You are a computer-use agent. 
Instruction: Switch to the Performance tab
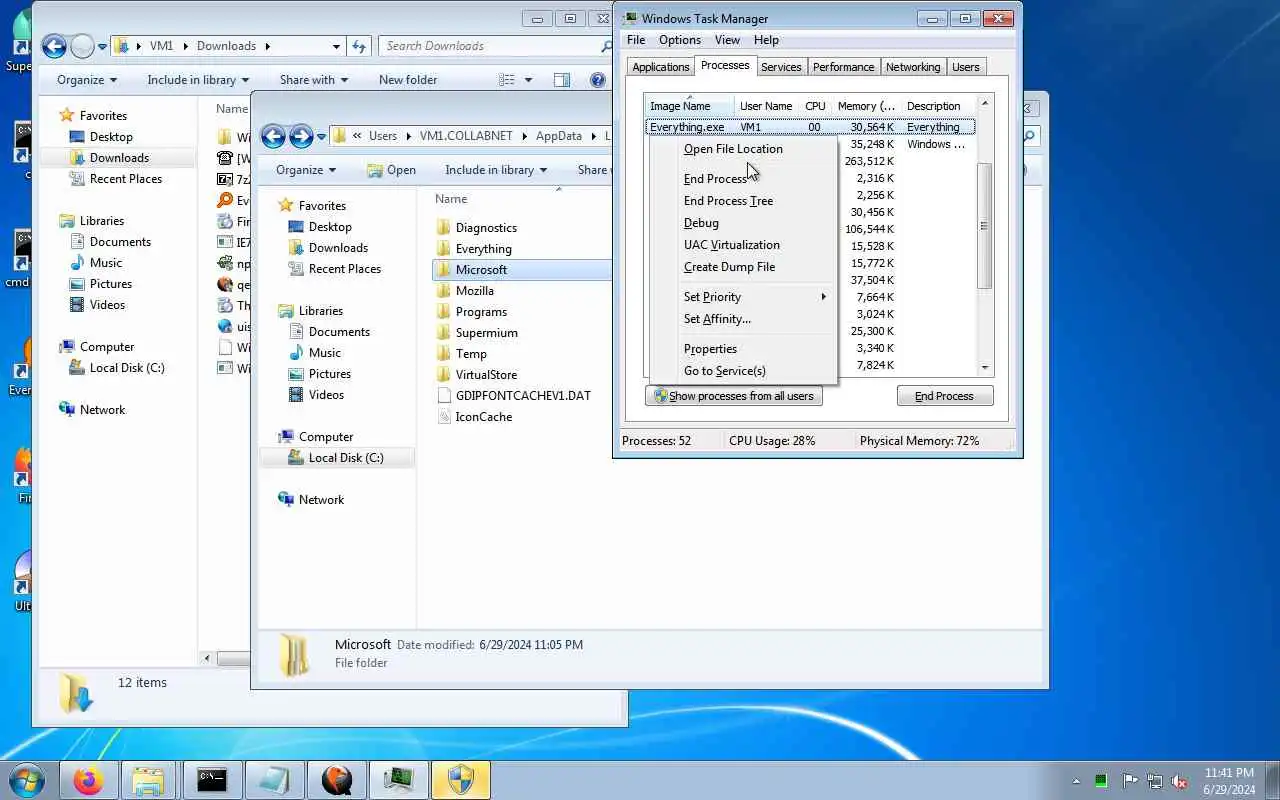pyautogui.click(x=843, y=67)
